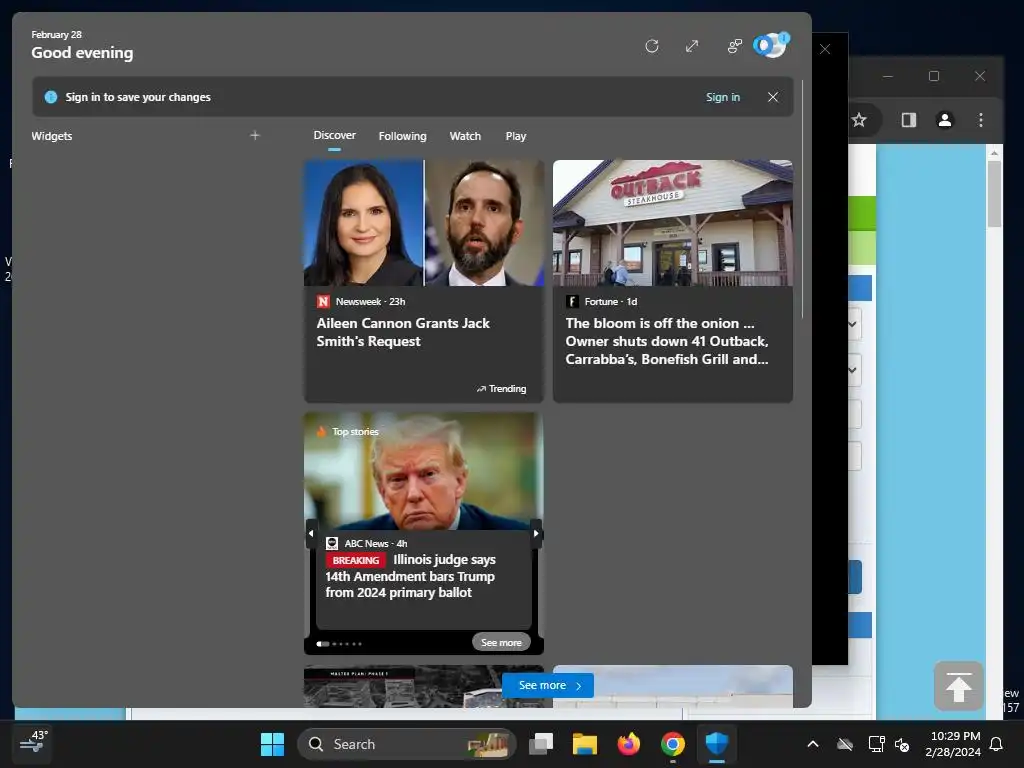Open Task View on the taskbar
1024x768 pixels.
tap(541, 744)
